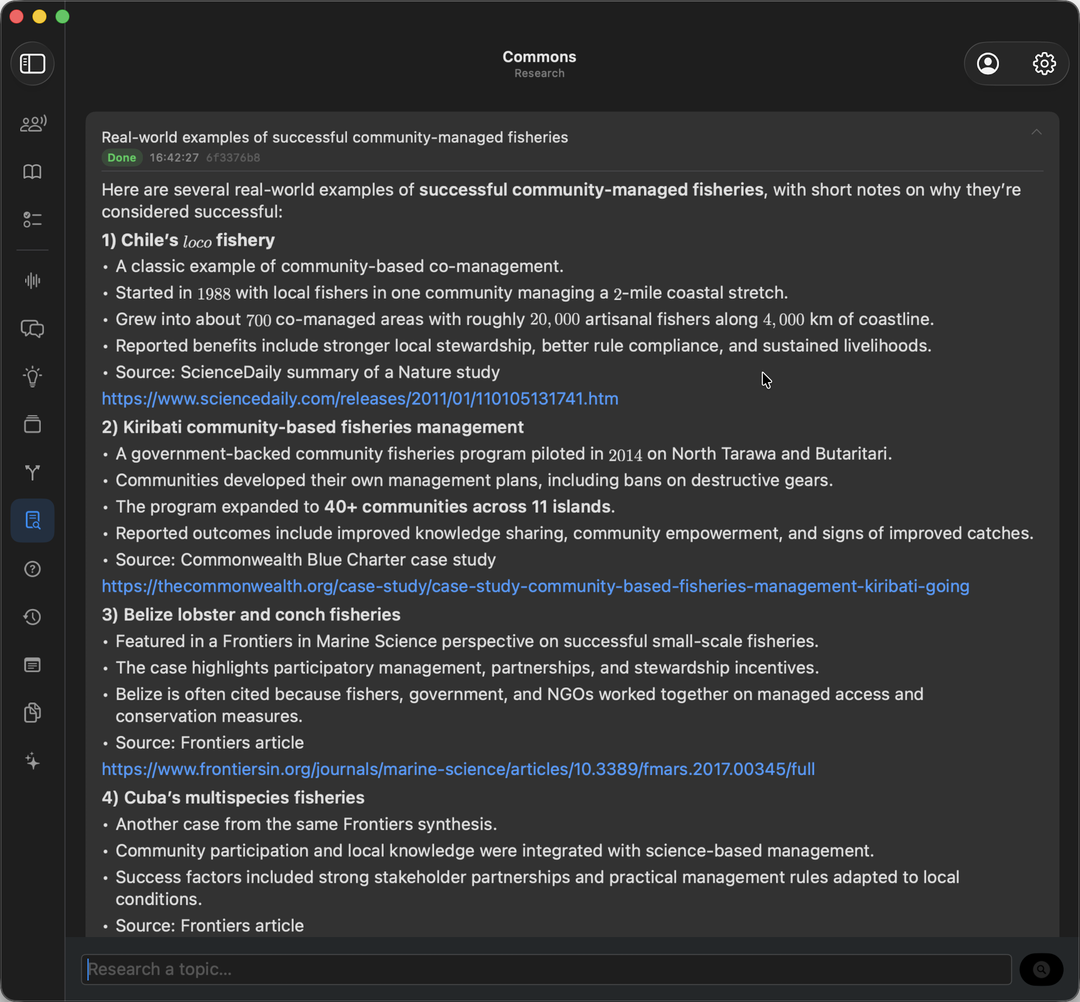Click bullet 'A classic example of community-based co-management.'
Screen dimensions: 1080x1002
[339, 267]
